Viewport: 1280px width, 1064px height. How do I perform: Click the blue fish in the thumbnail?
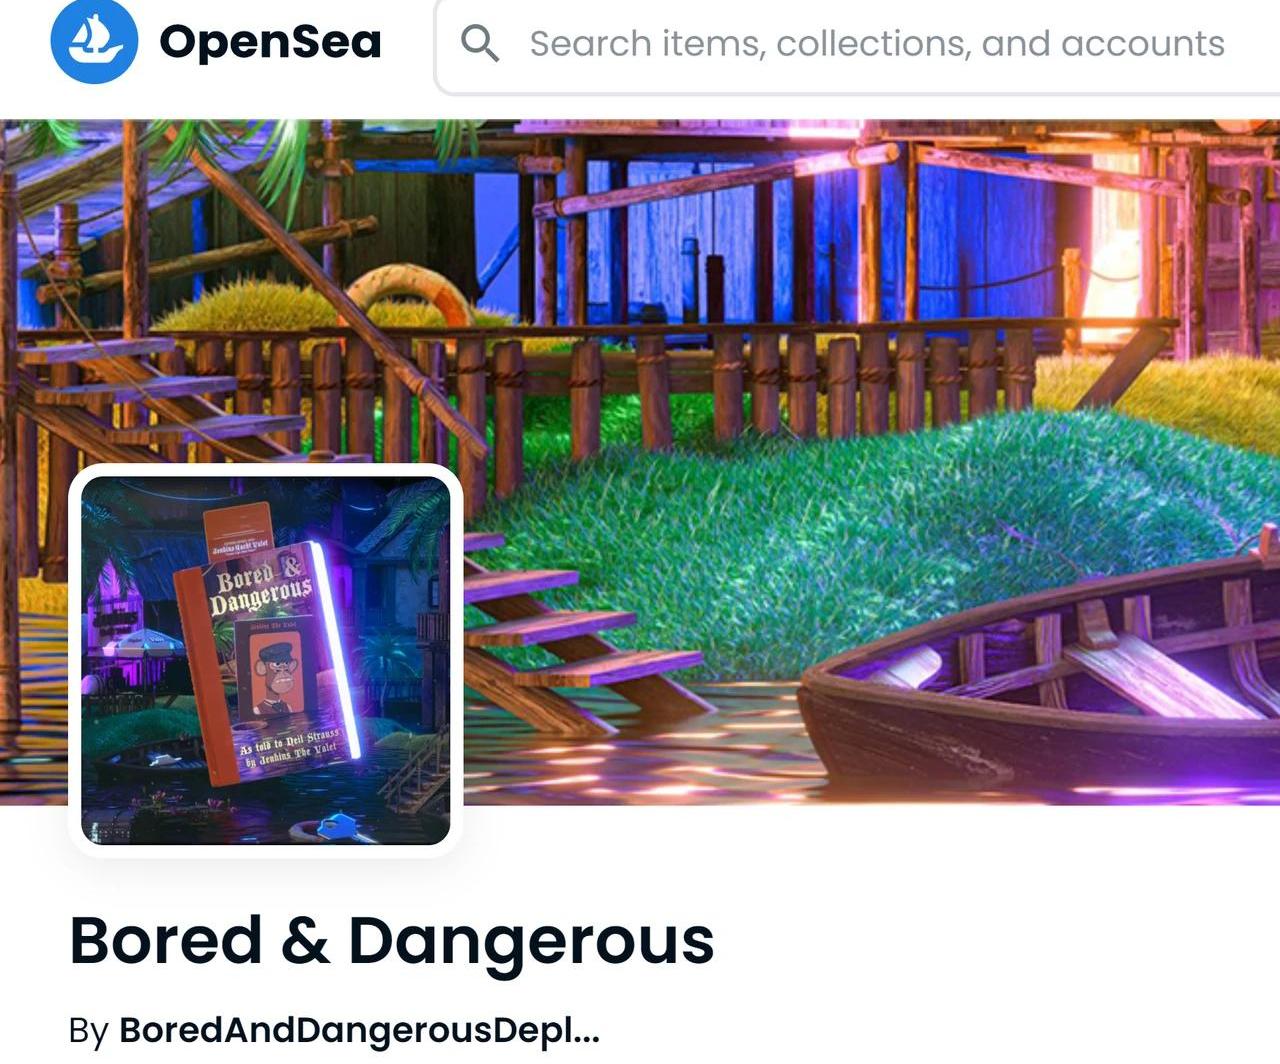[x=333, y=827]
